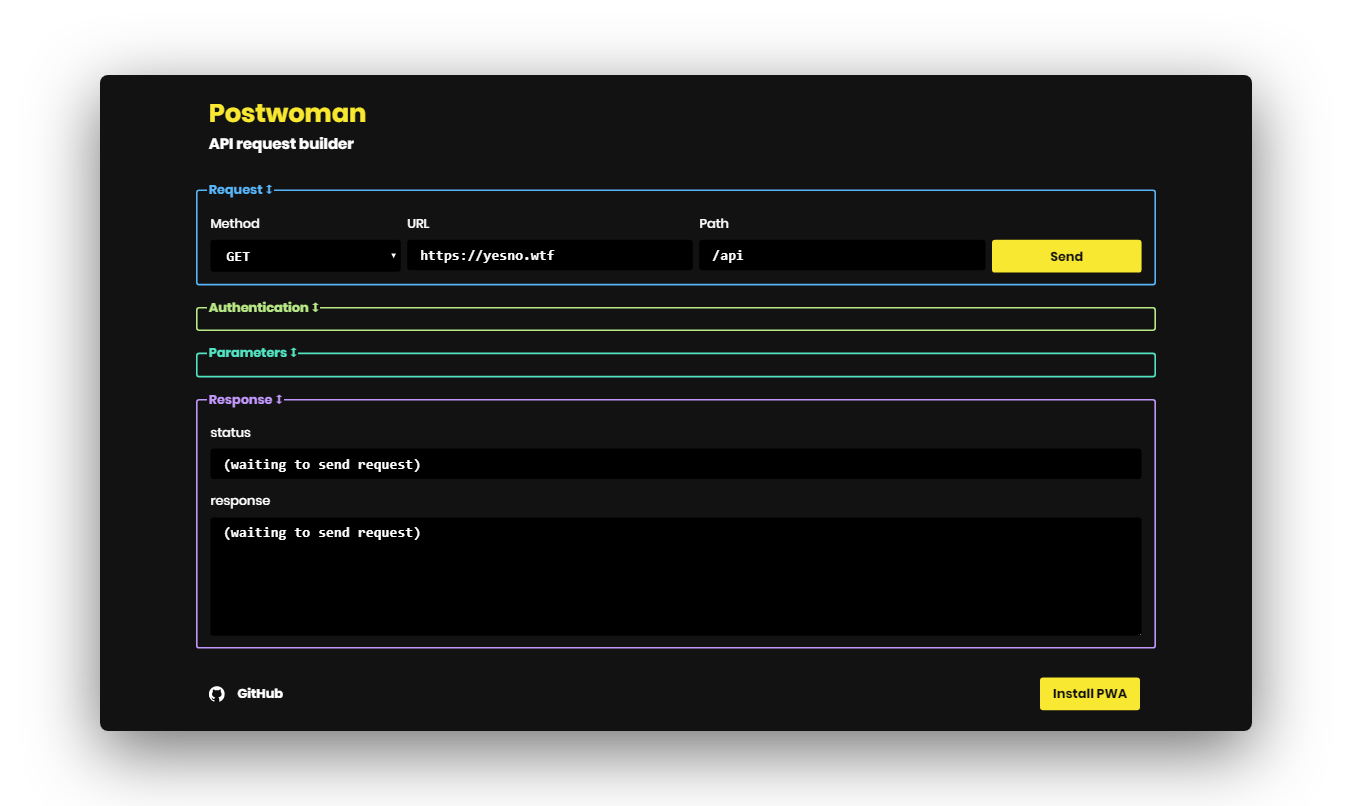Collapse the Response section
This screenshot has width=1352, height=806.
point(245,400)
